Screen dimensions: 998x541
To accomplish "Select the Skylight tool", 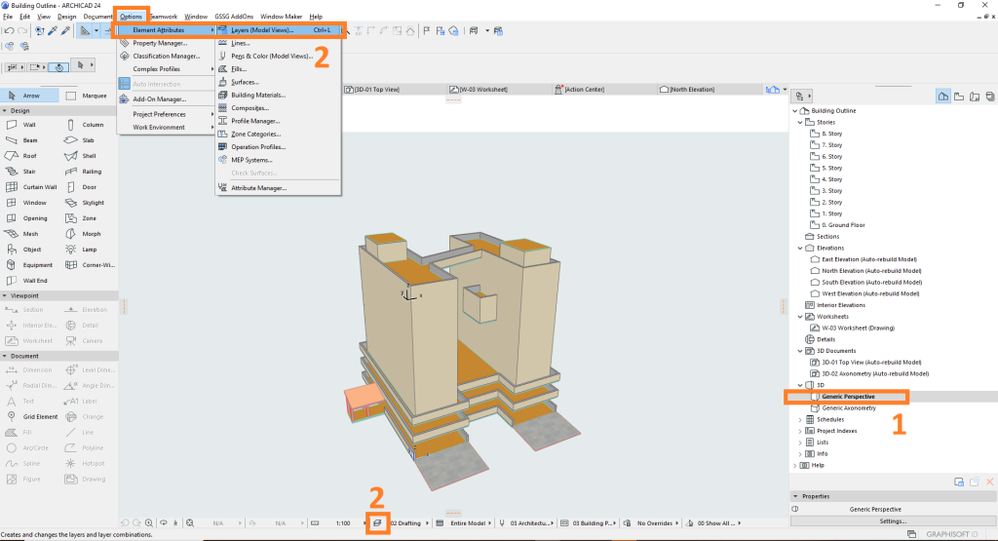I will (x=86, y=203).
